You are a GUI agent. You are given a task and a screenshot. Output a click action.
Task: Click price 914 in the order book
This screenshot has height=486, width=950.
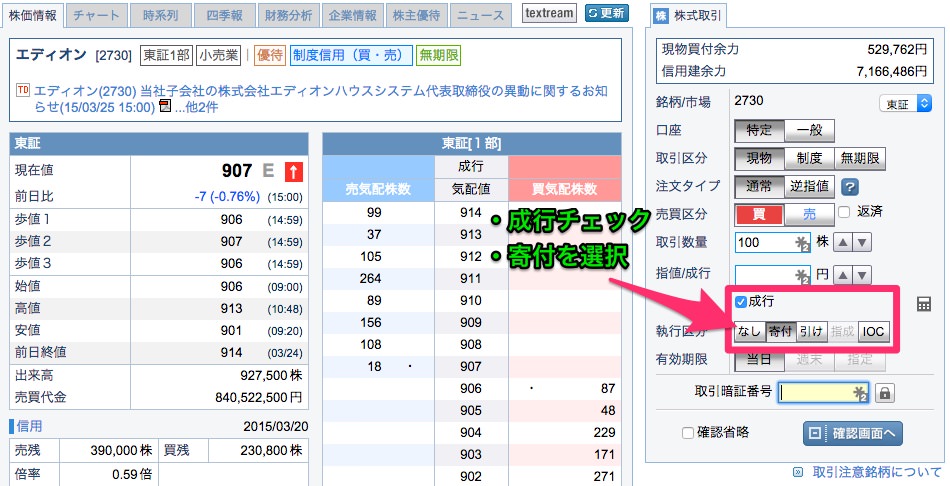pyautogui.click(x=471, y=213)
